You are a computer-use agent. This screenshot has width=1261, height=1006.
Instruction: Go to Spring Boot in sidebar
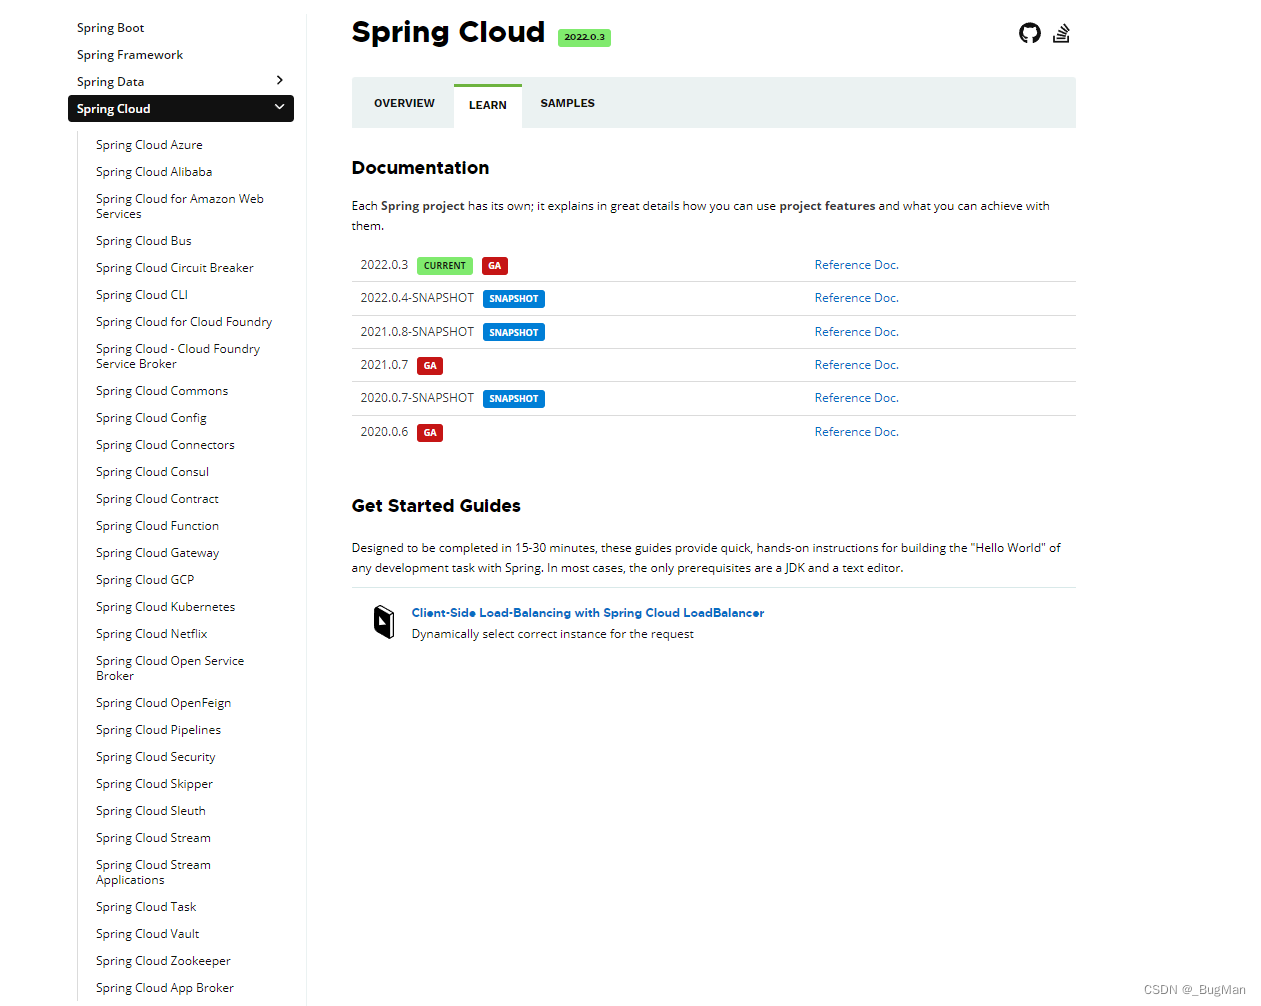coord(111,28)
